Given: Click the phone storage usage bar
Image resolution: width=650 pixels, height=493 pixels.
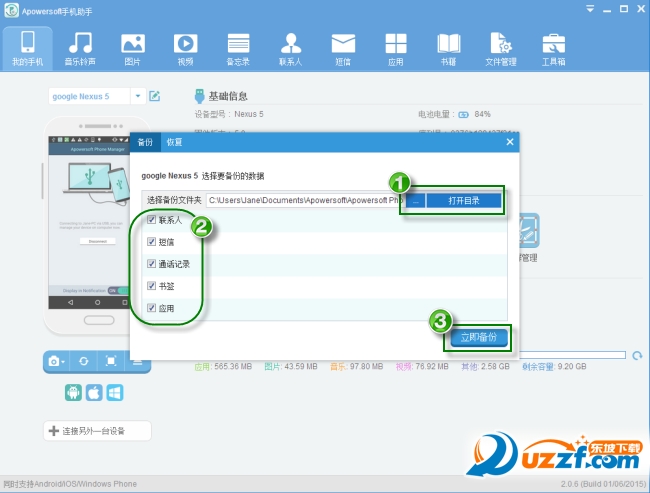Looking at the screenshot, I should tap(572, 355).
